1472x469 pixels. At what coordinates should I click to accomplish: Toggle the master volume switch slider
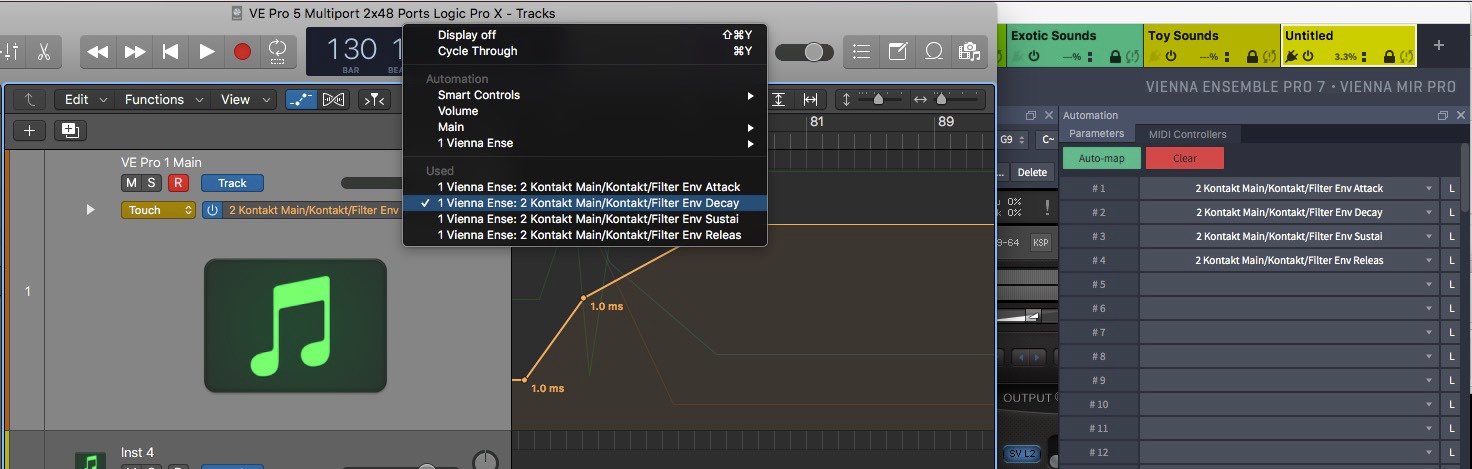[x=806, y=52]
